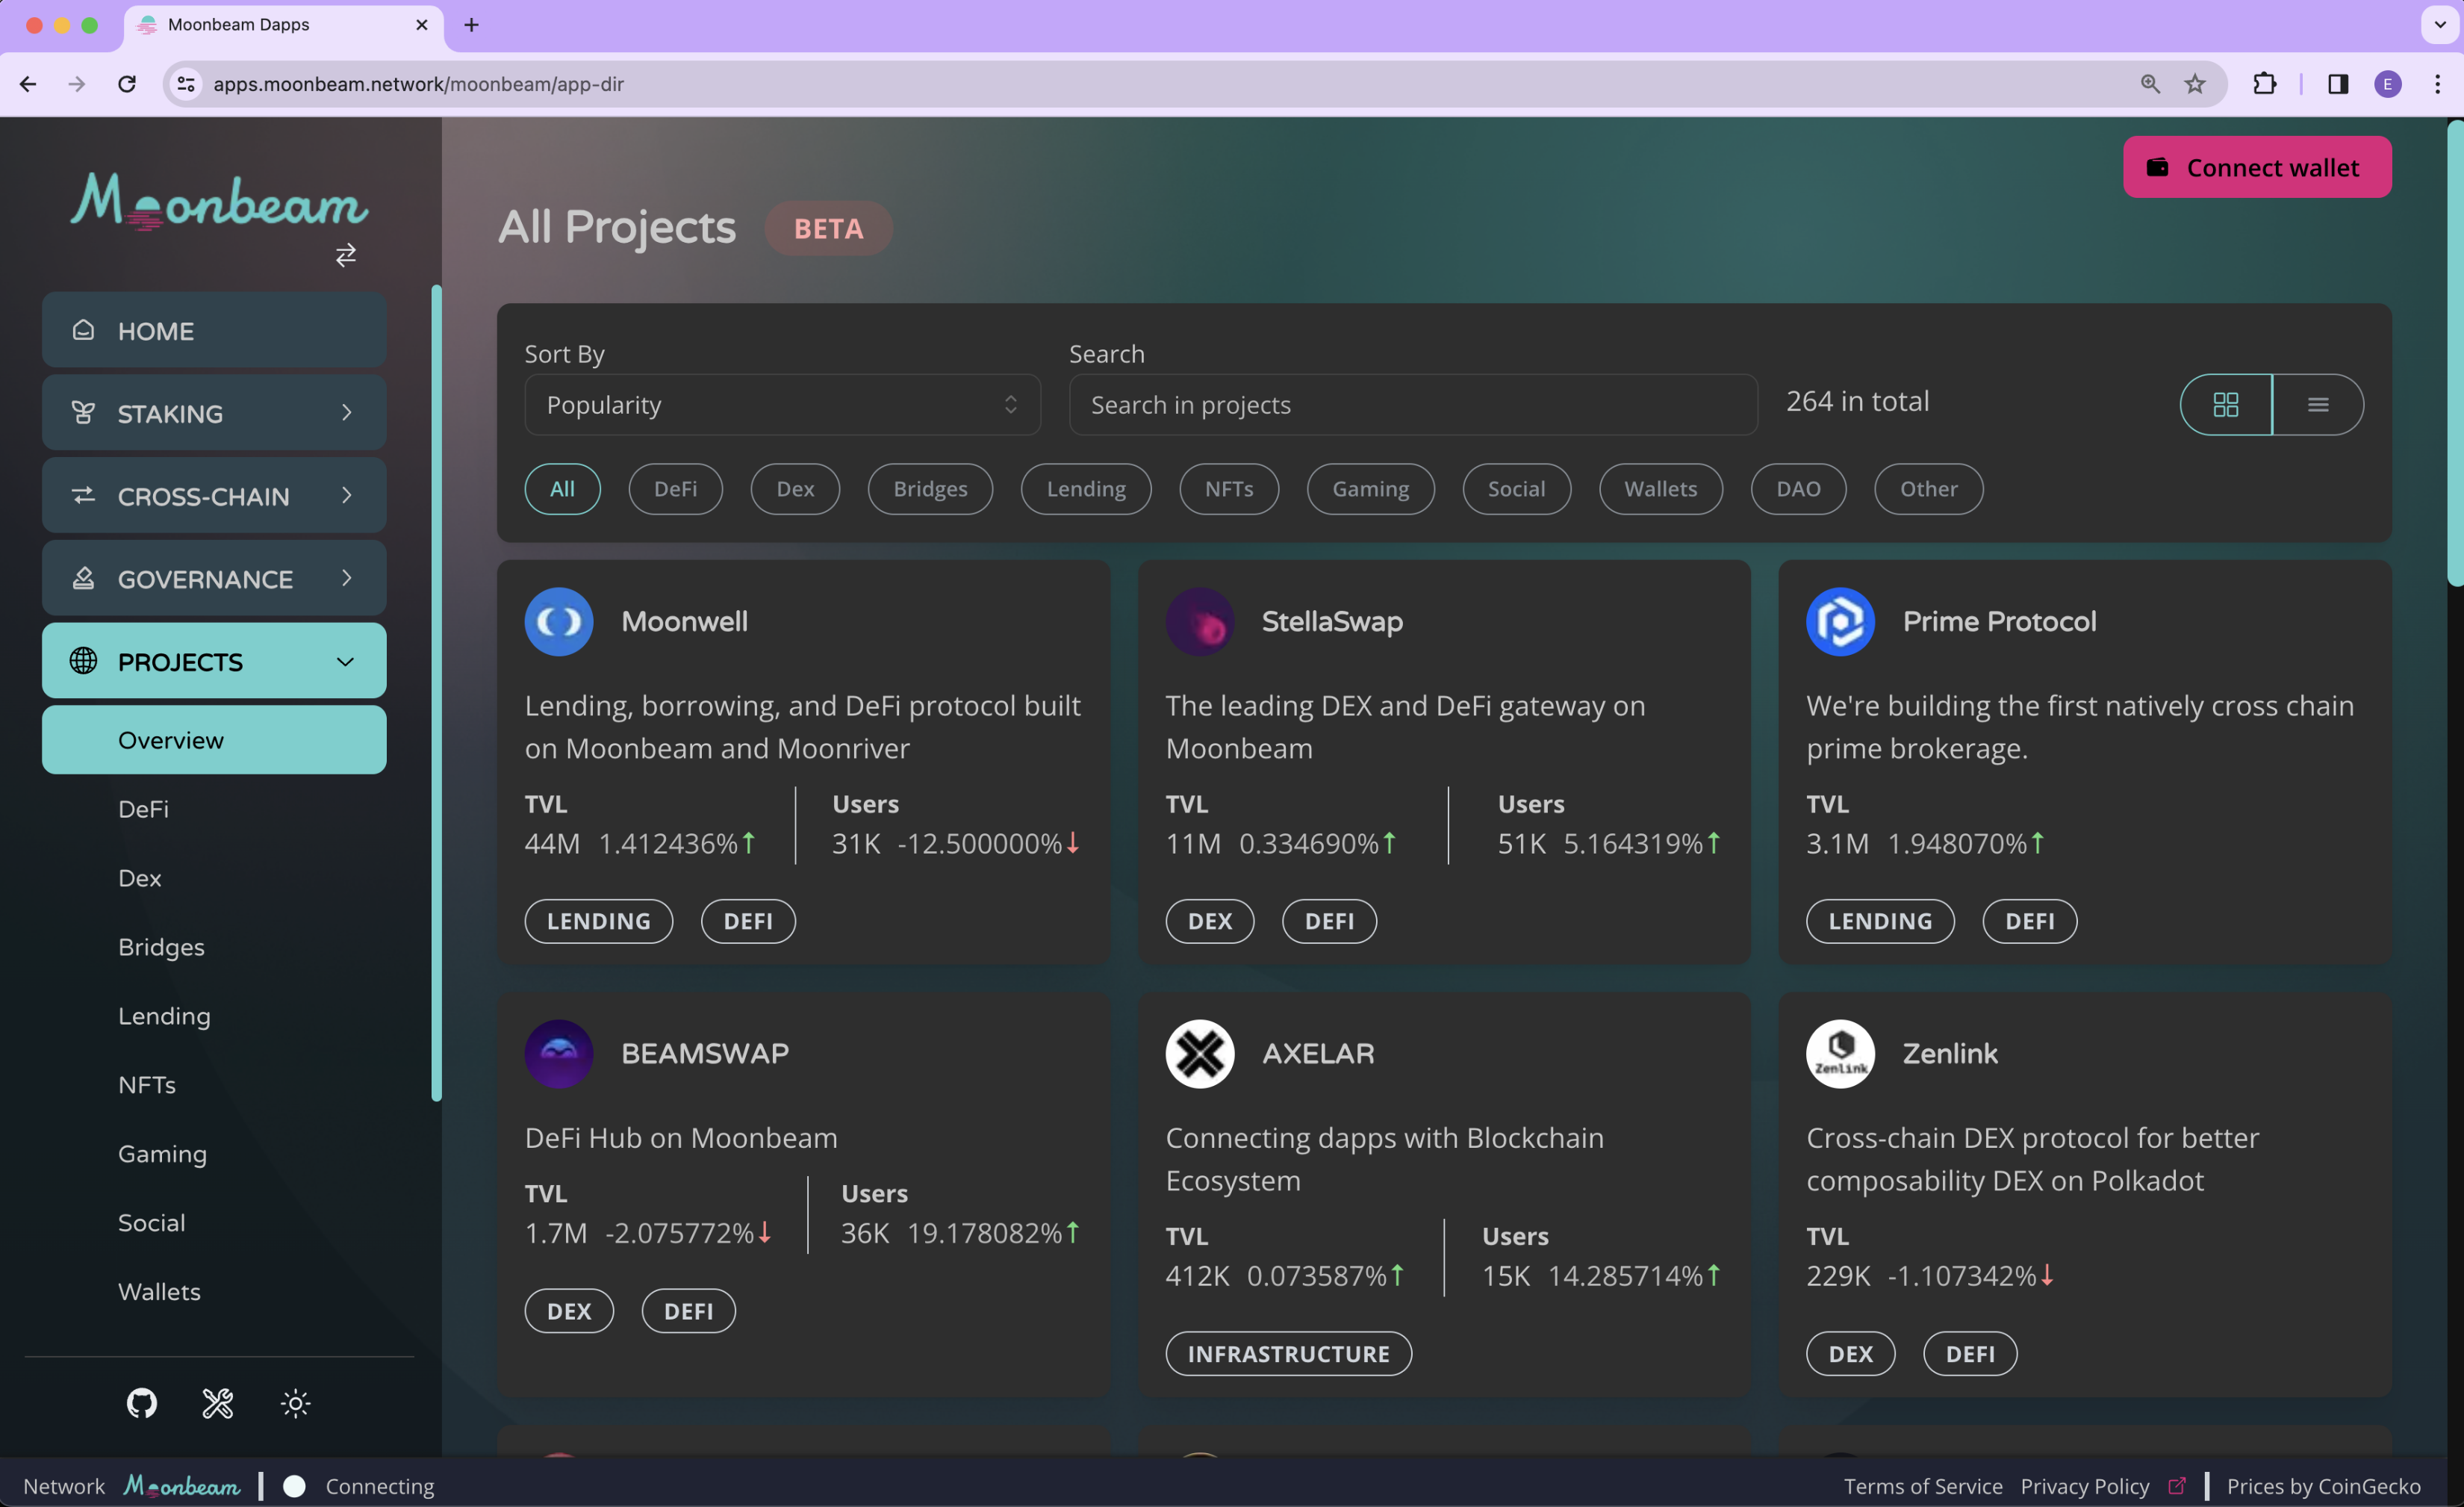Select Dex in sidebar submenu
The width and height of the screenshot is (2464, 1507).
[140, 878]
